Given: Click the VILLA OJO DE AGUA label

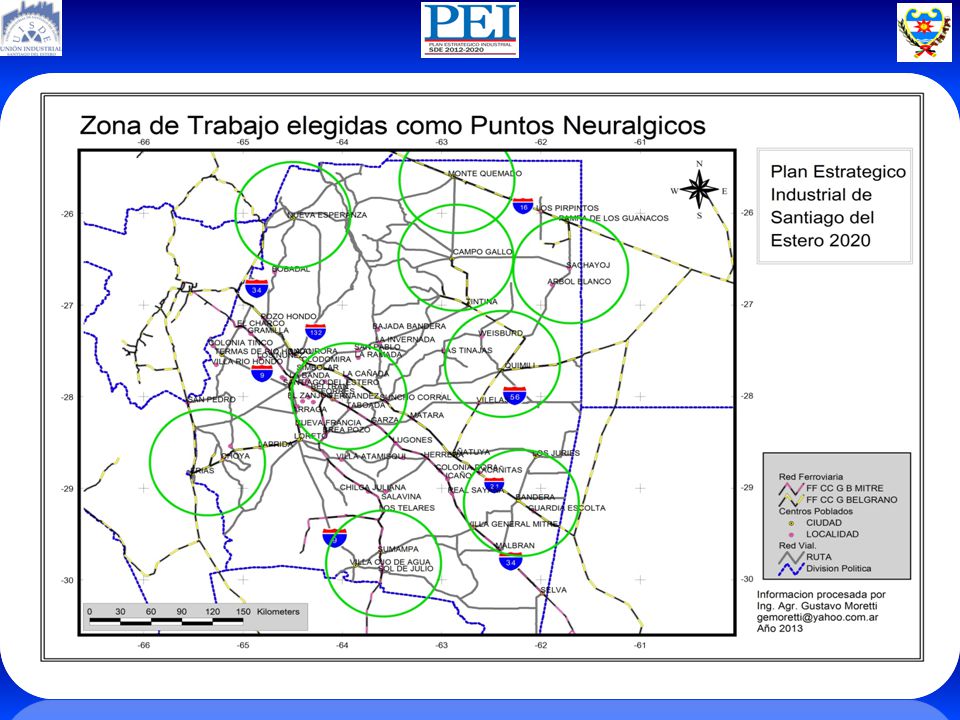Looking at the screenshot, I should coord(390,562).
